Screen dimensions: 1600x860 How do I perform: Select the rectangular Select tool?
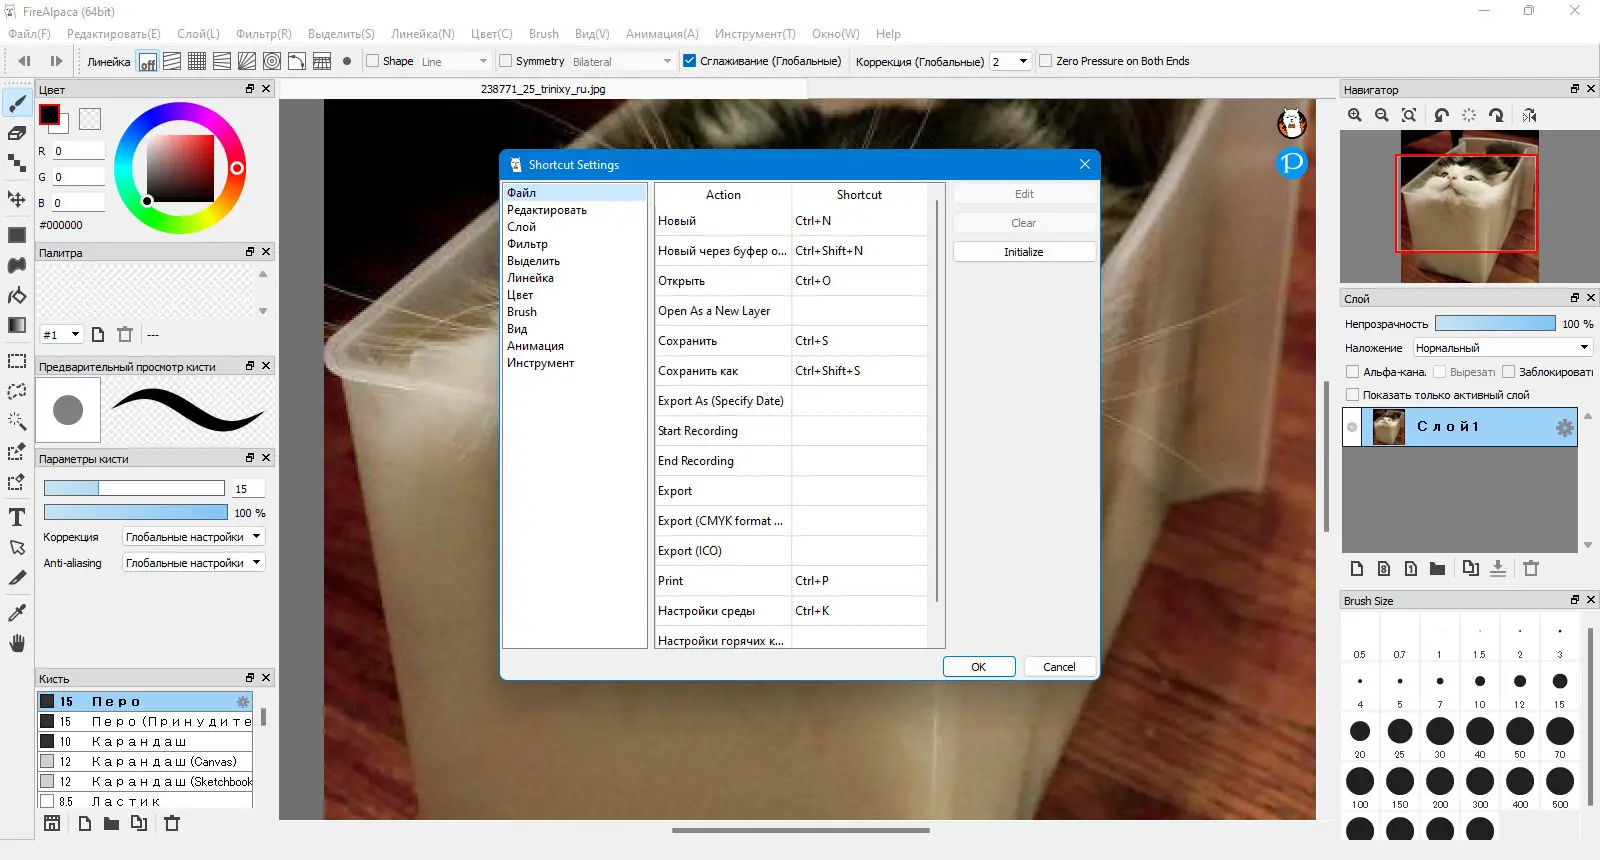point(17,361)
